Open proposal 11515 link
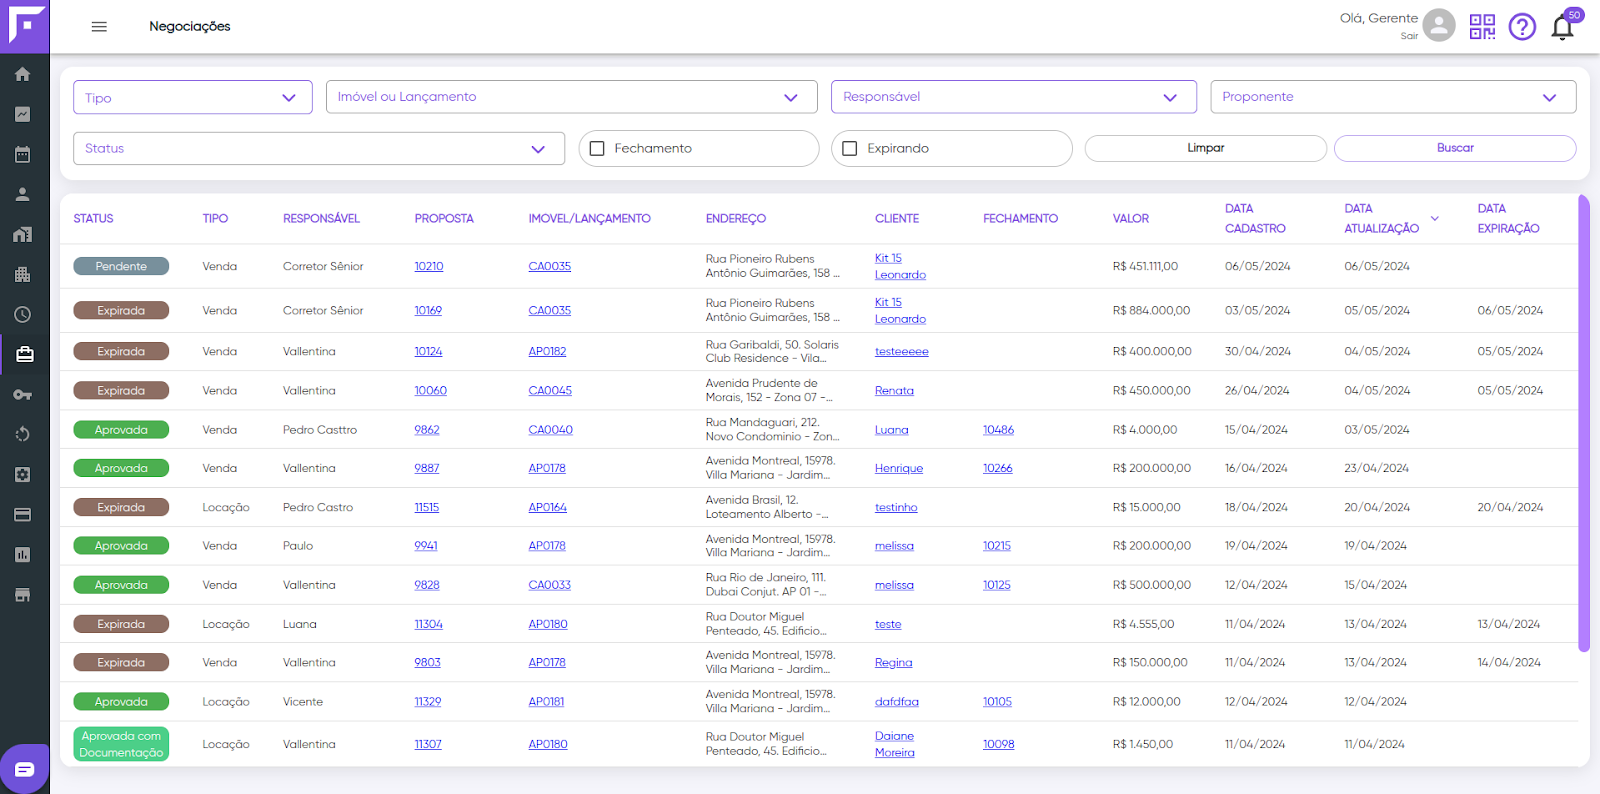Image resolution: width=1600 pixels, height=794 pixels. tap(427, 507)
